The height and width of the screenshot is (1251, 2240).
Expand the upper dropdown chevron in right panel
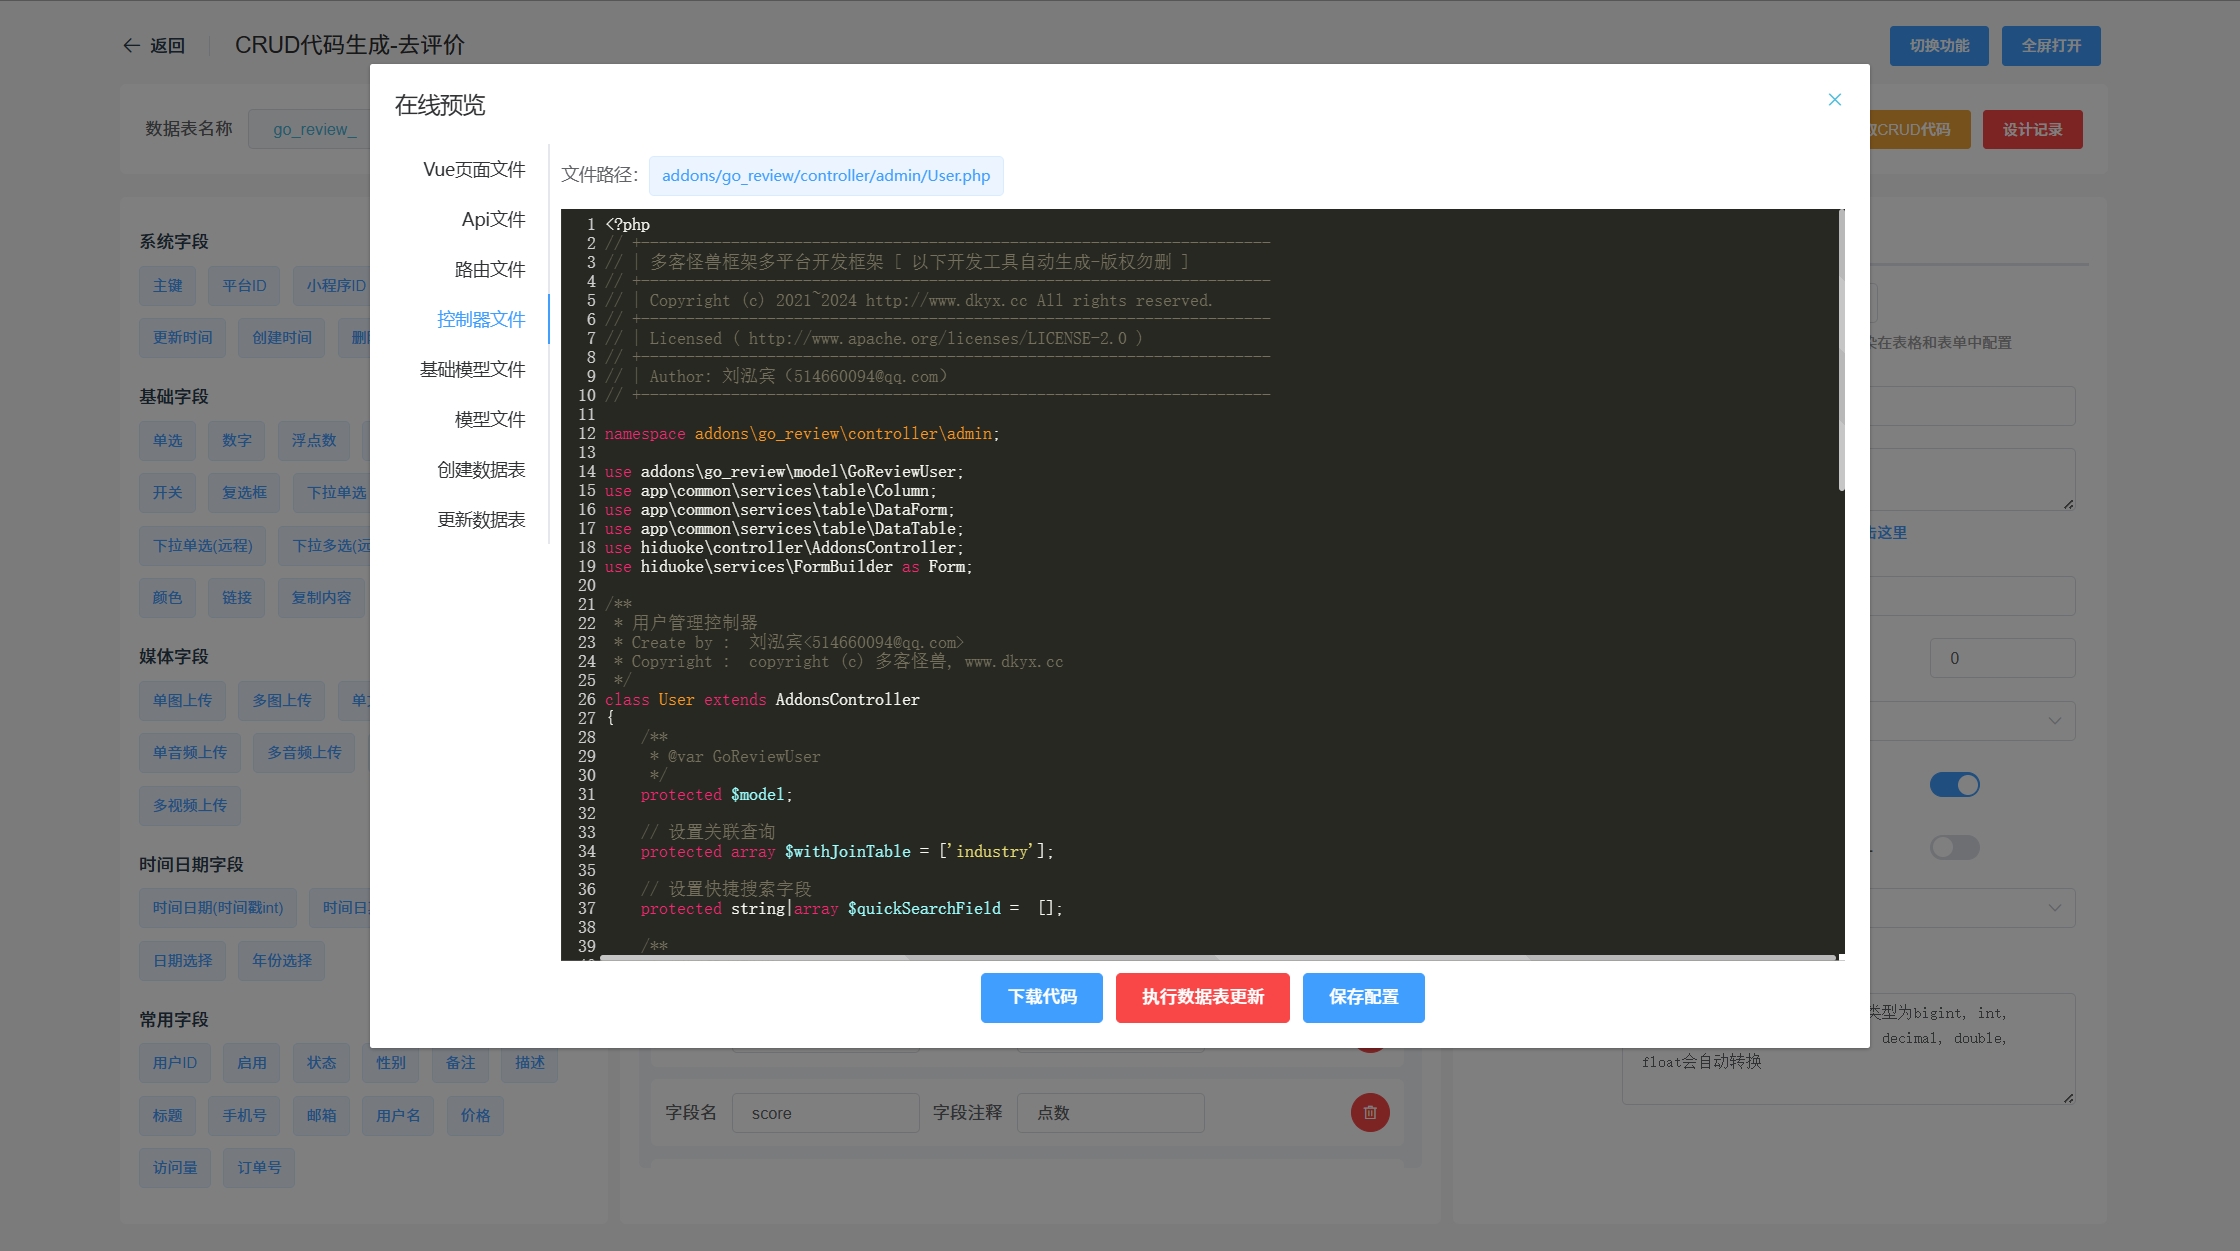coord(2054,720)
